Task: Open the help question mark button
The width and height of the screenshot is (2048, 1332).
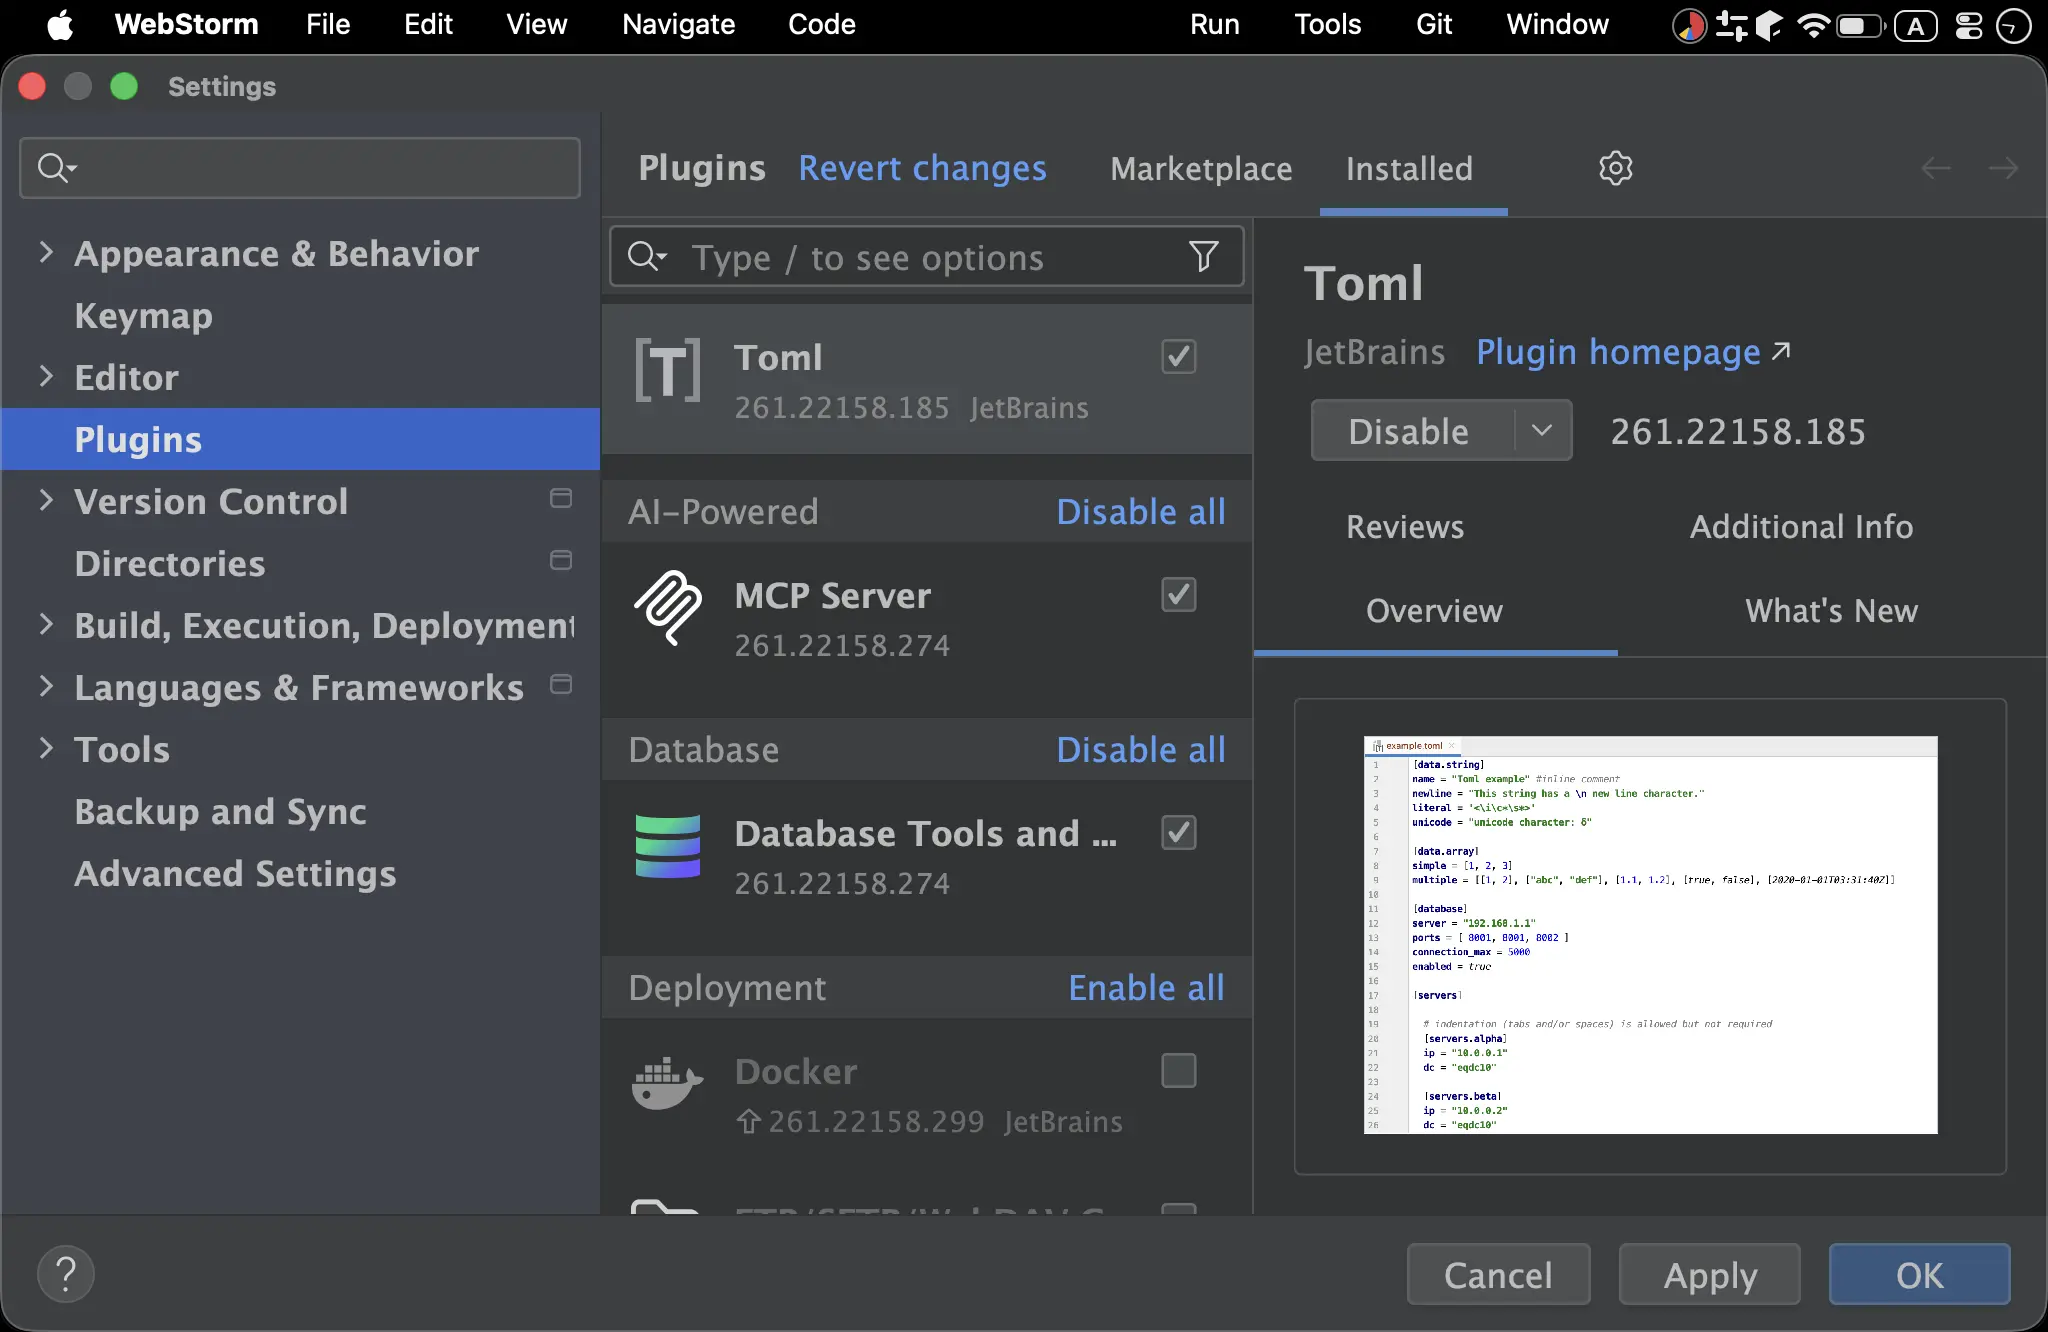Action: 66,1274
